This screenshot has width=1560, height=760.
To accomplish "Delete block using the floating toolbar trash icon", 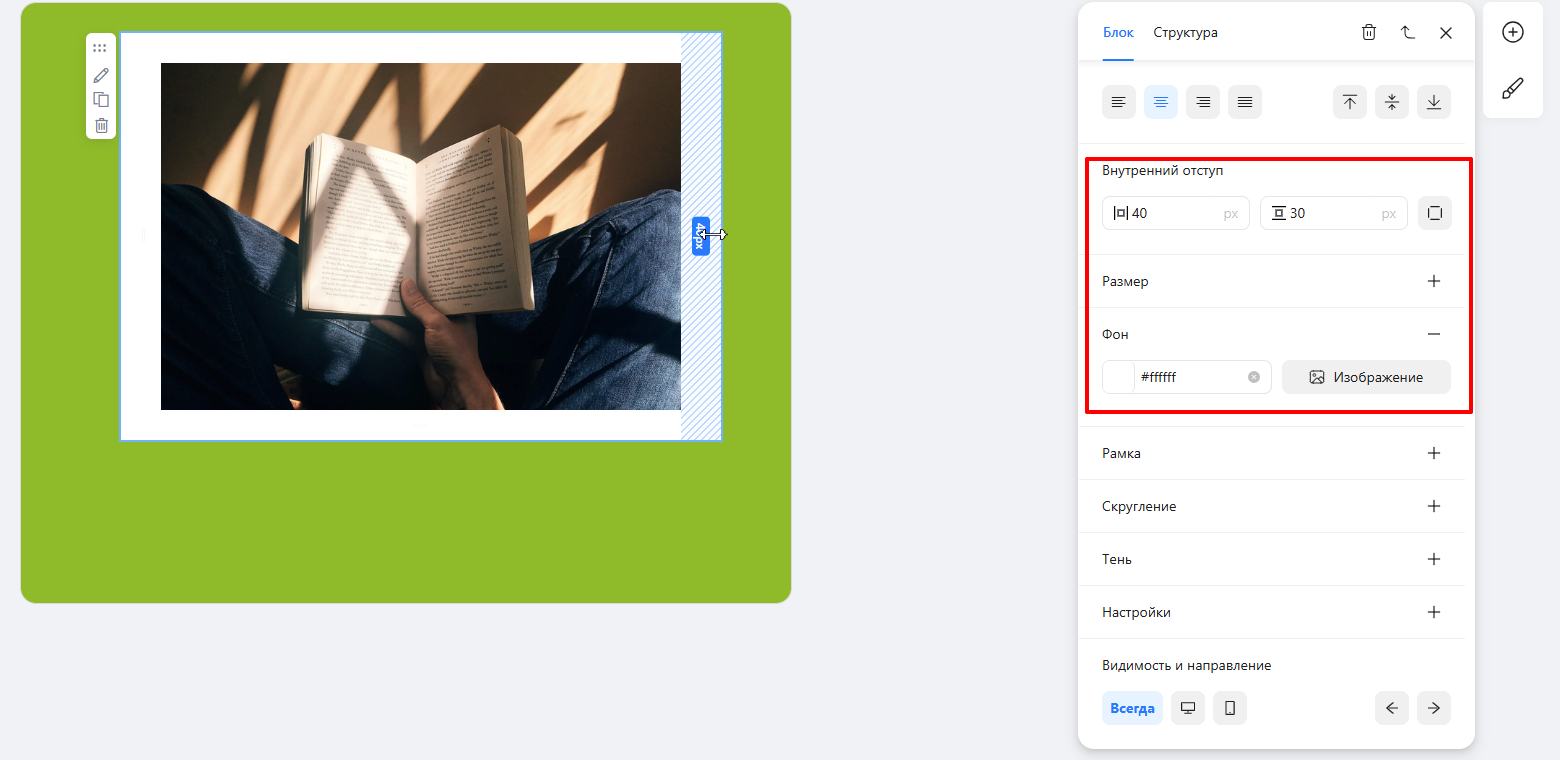I will point(101,125).
